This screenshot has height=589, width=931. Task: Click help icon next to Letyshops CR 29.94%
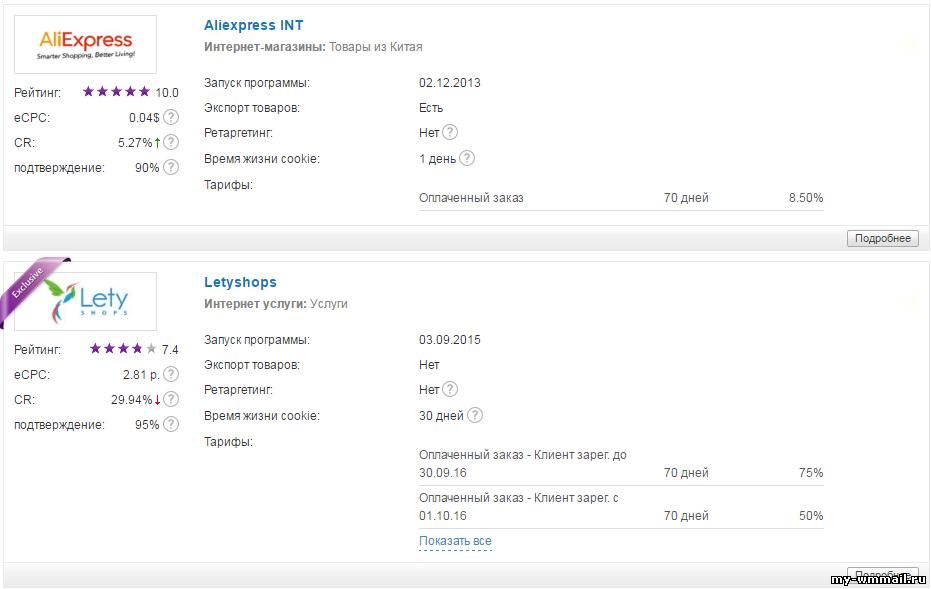(x=171, y=399)
